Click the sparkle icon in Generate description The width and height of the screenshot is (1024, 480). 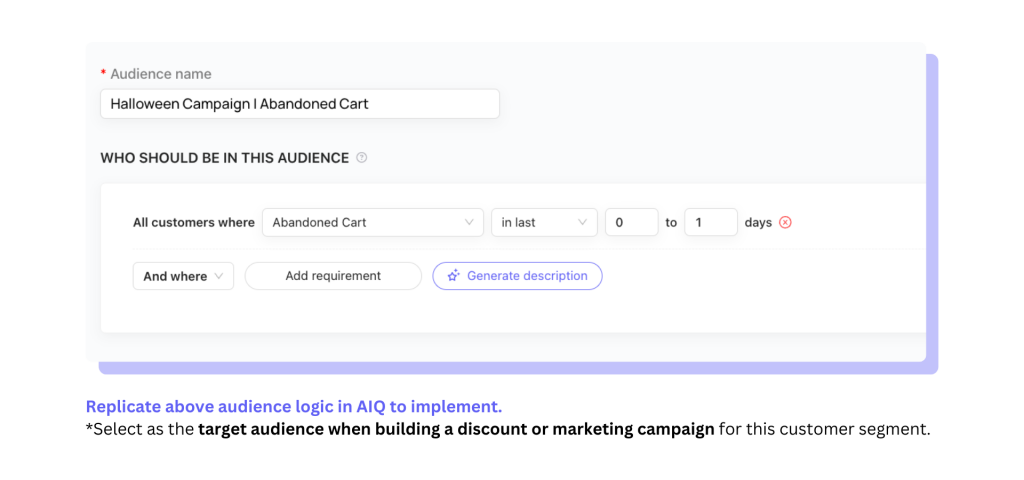coord(453,276)
